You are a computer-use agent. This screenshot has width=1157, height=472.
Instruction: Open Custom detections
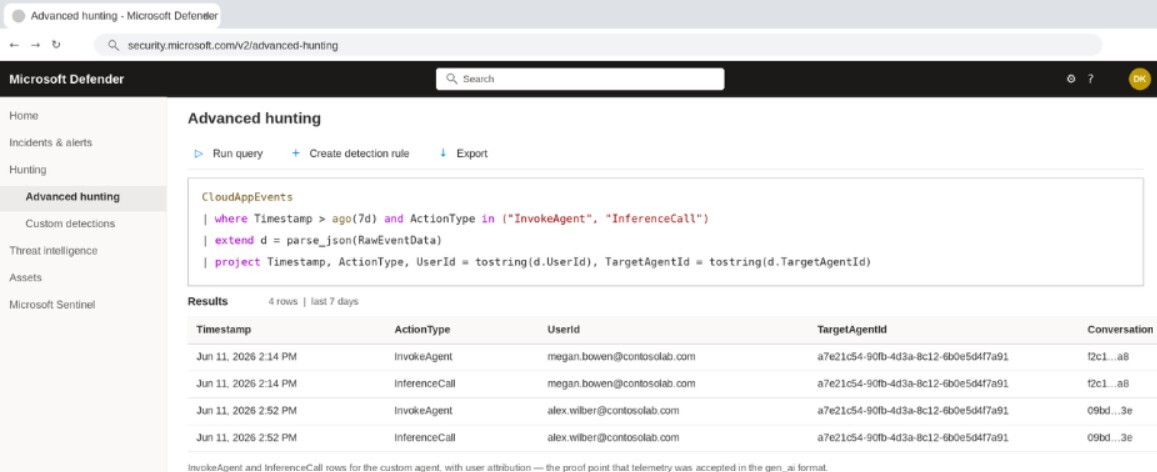coord(70,223)
